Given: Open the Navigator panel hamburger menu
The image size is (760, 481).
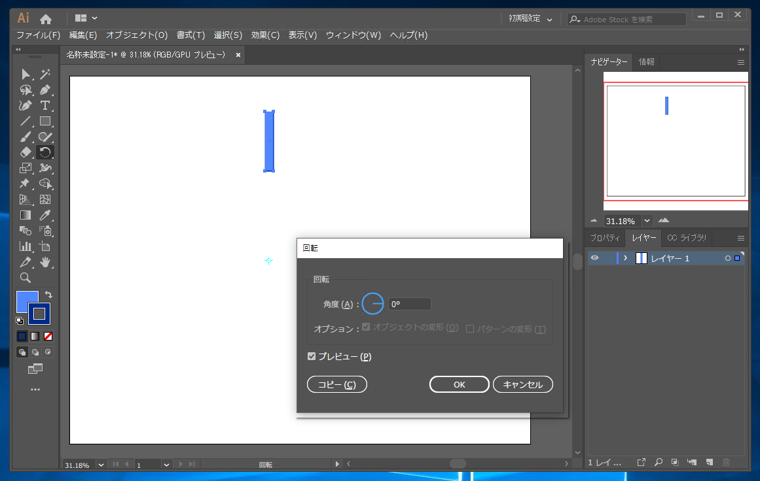Looking at the screenshot, I should point(741,63).
